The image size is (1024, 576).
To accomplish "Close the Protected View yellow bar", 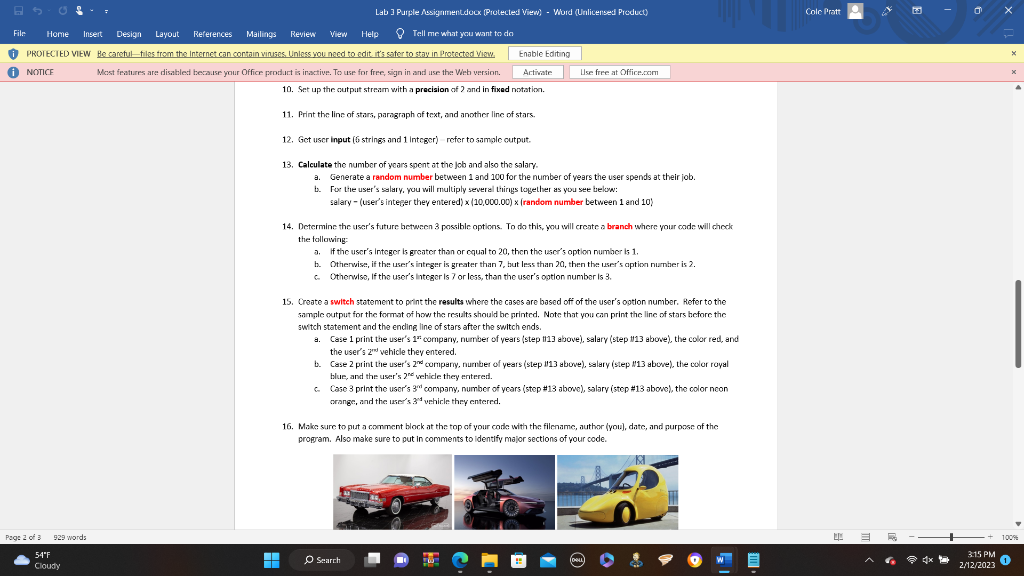I will pyautogui.click(x=1014, y=54).
